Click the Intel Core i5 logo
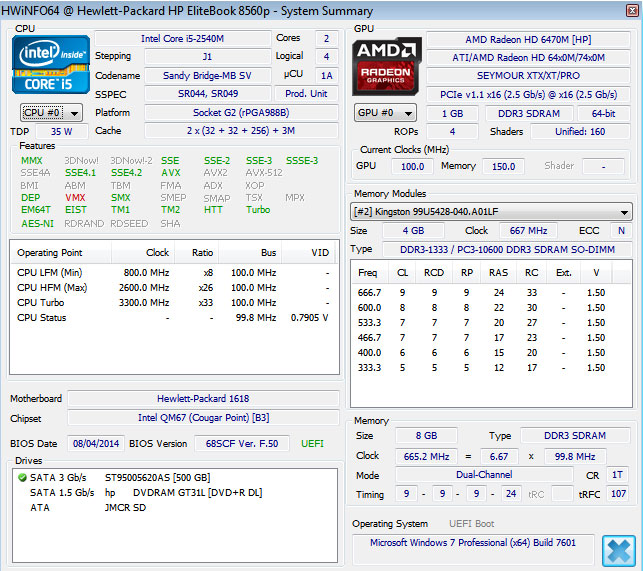643x571 pixels. point(51,65)
